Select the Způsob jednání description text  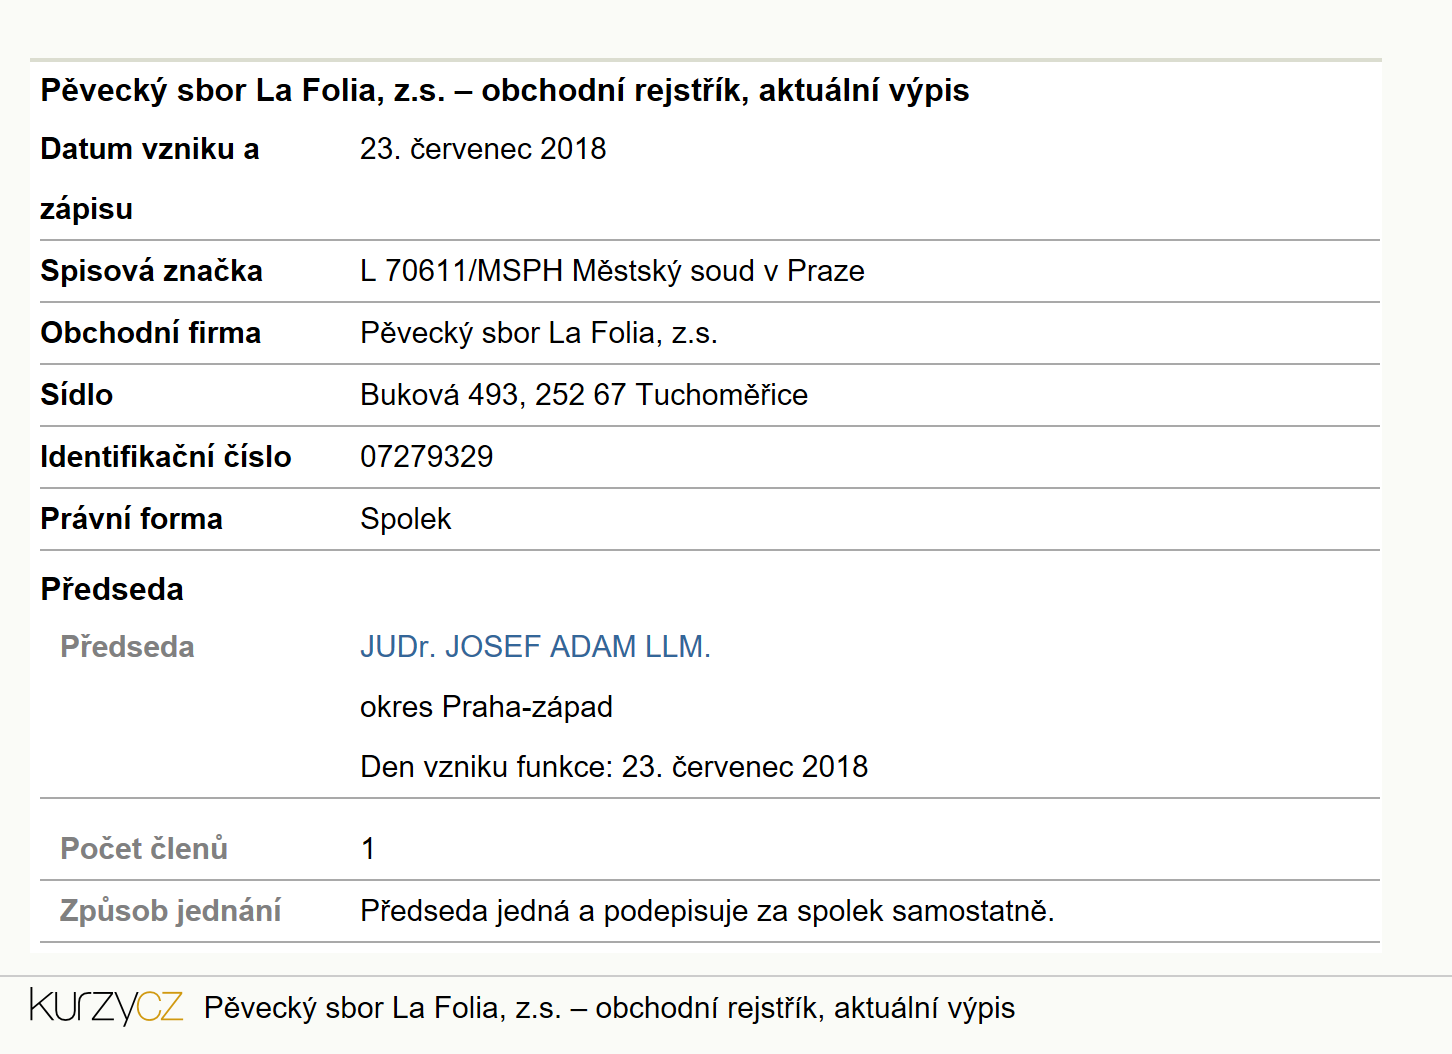tap(707, 911)
